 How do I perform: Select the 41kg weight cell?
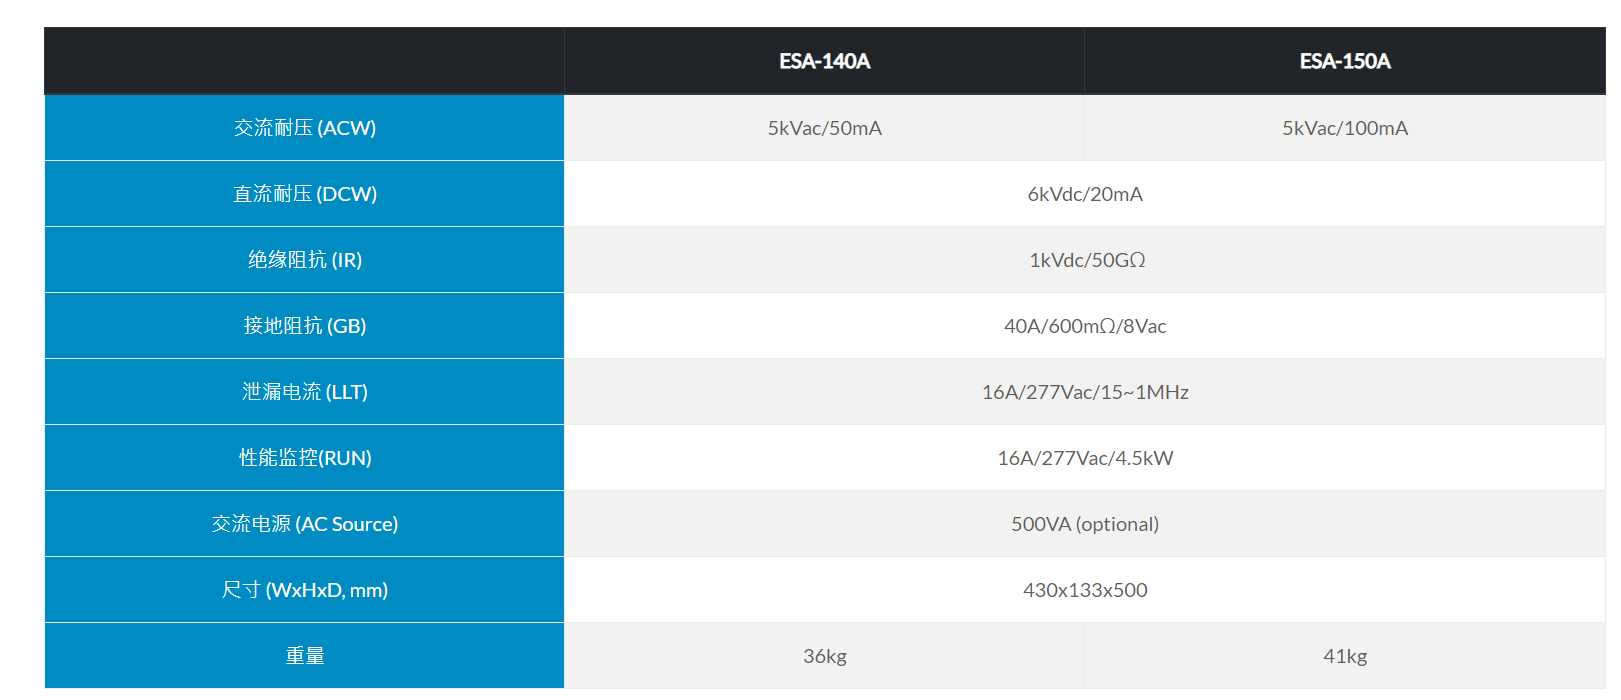[x=1344, y=656]
